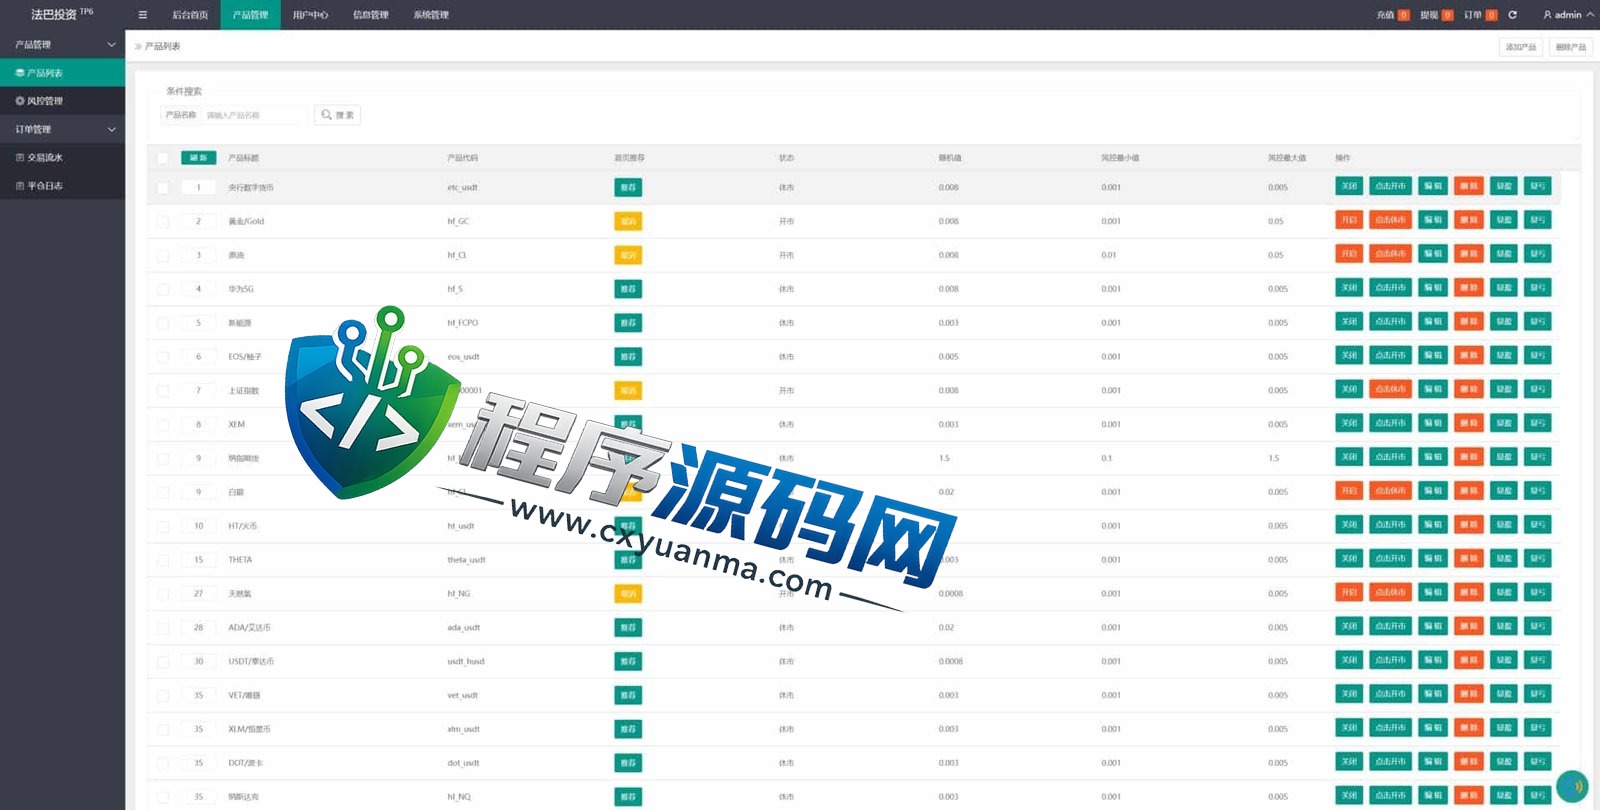Click the 法巴投资 logo title
1600x810 pixels.
pos(53,15)
